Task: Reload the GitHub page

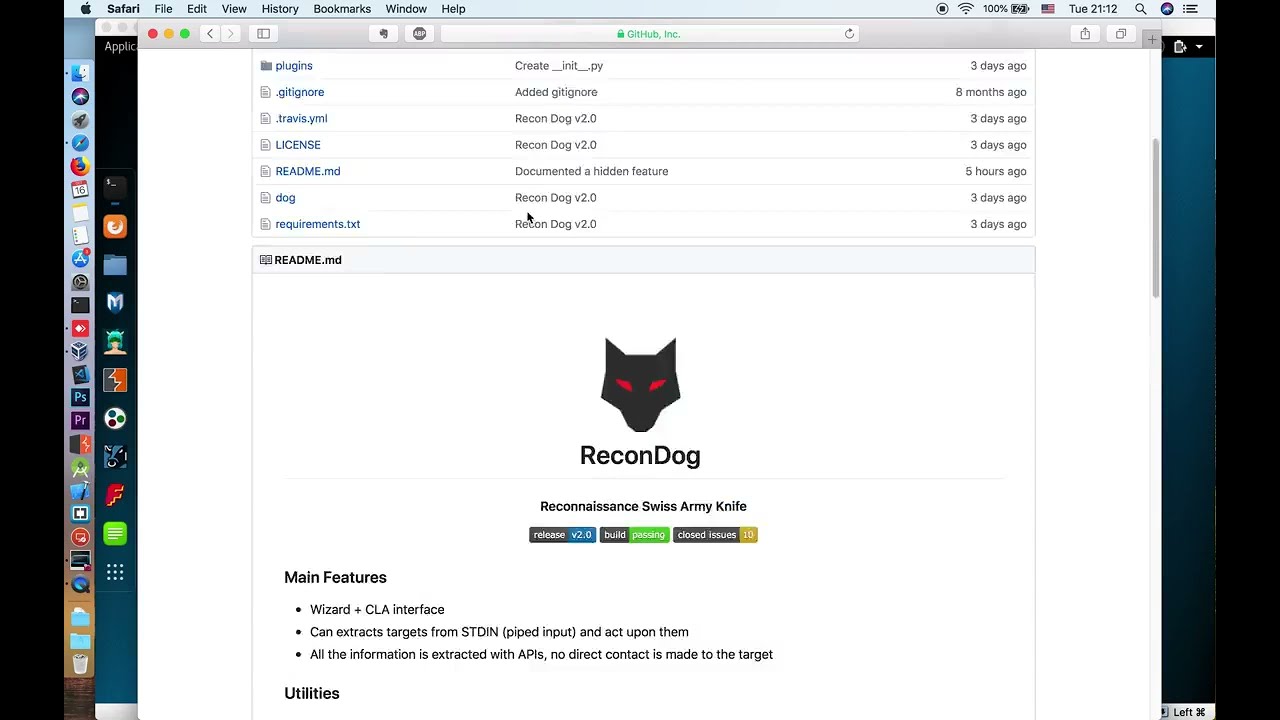Action: point(849,34)
